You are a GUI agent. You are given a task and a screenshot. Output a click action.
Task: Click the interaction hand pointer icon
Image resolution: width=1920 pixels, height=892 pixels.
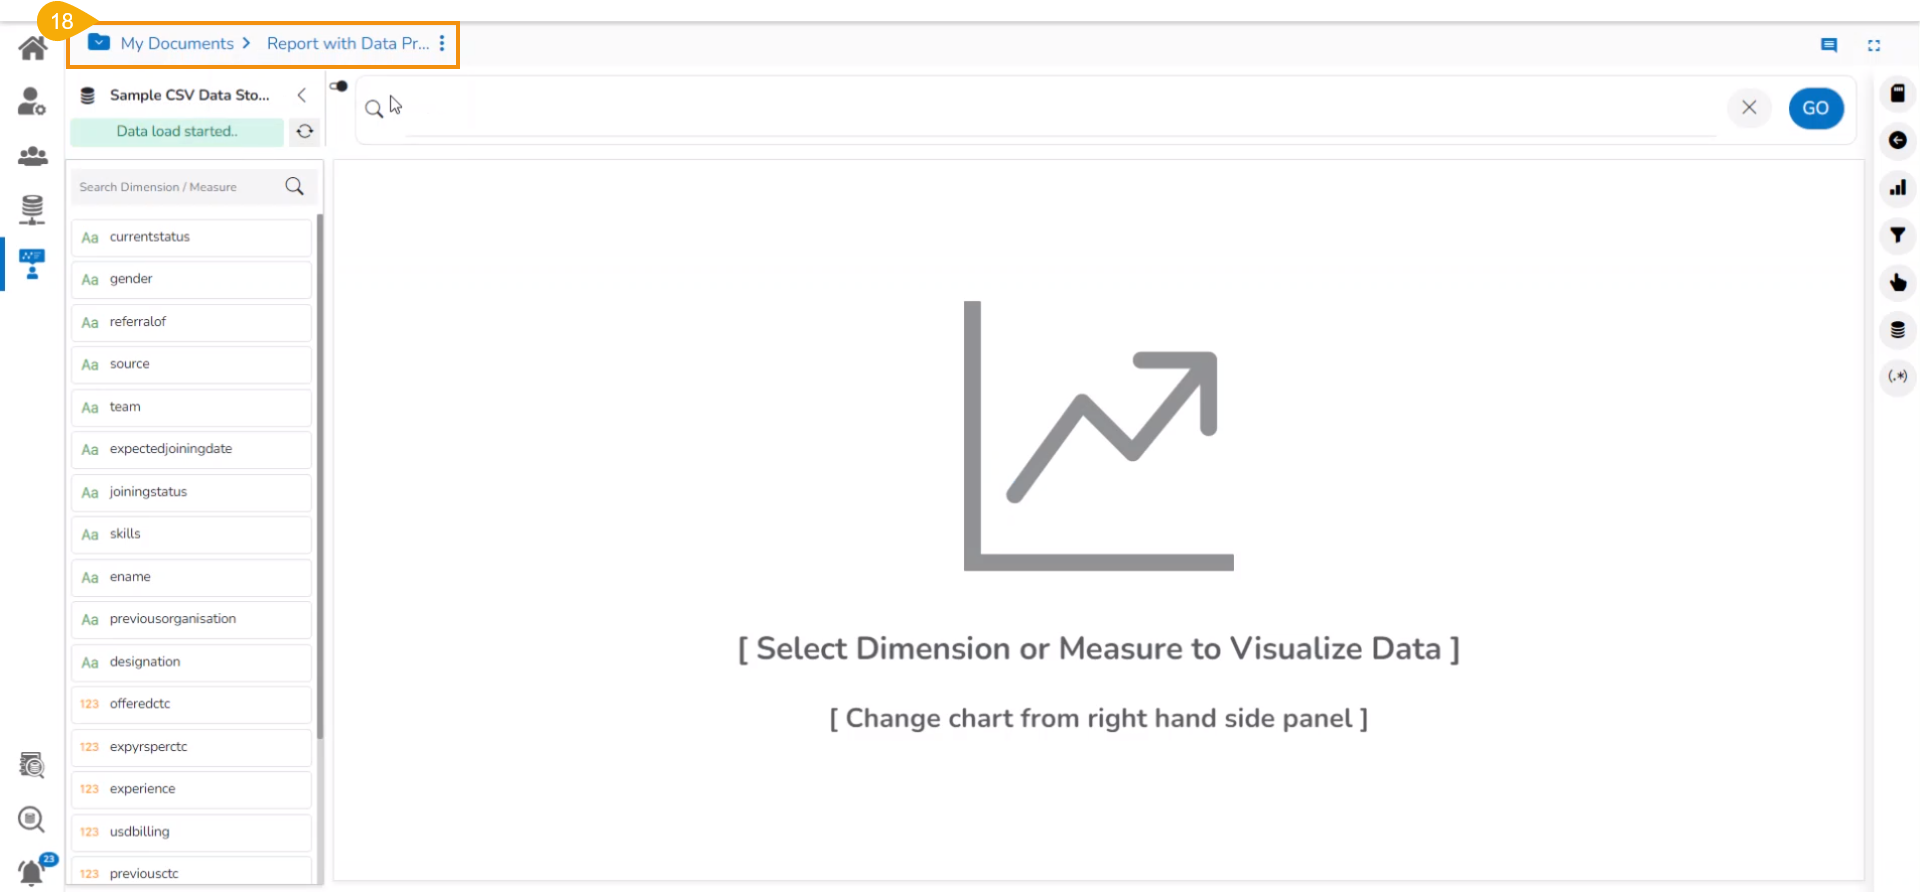(x=1897, y=283)
